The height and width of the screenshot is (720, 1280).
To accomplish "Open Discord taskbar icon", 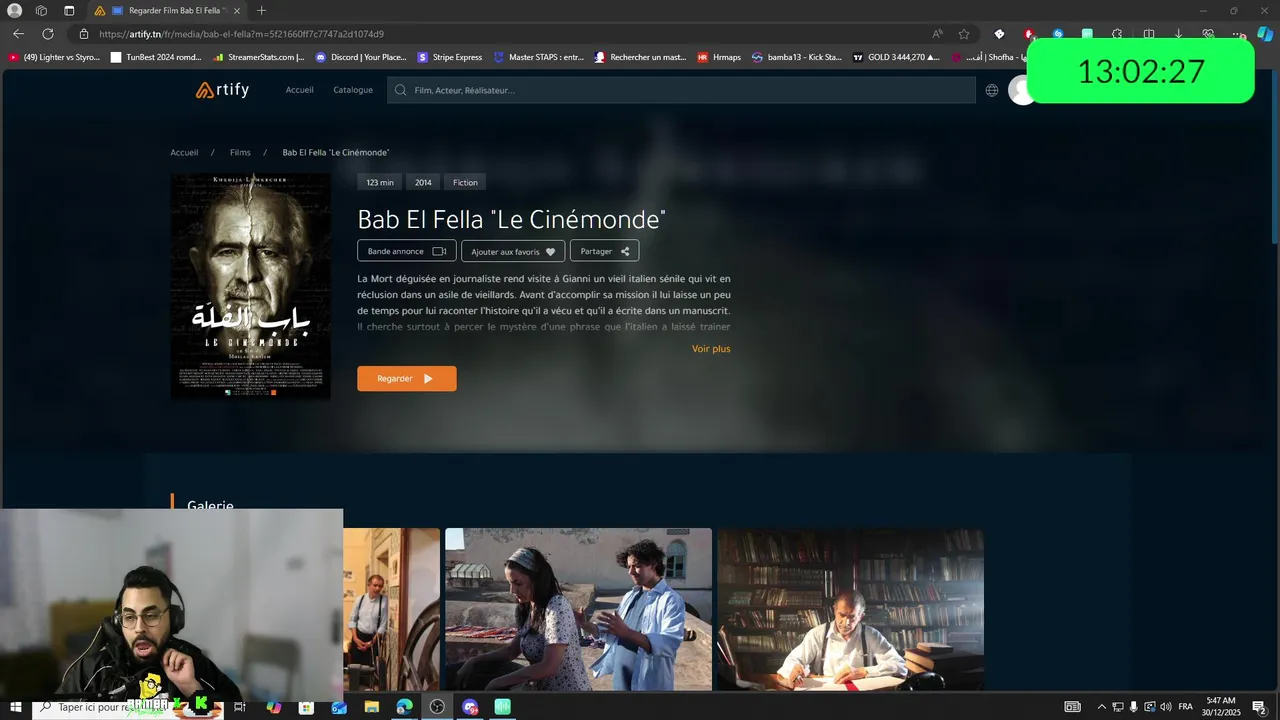I will coord(470,707).
